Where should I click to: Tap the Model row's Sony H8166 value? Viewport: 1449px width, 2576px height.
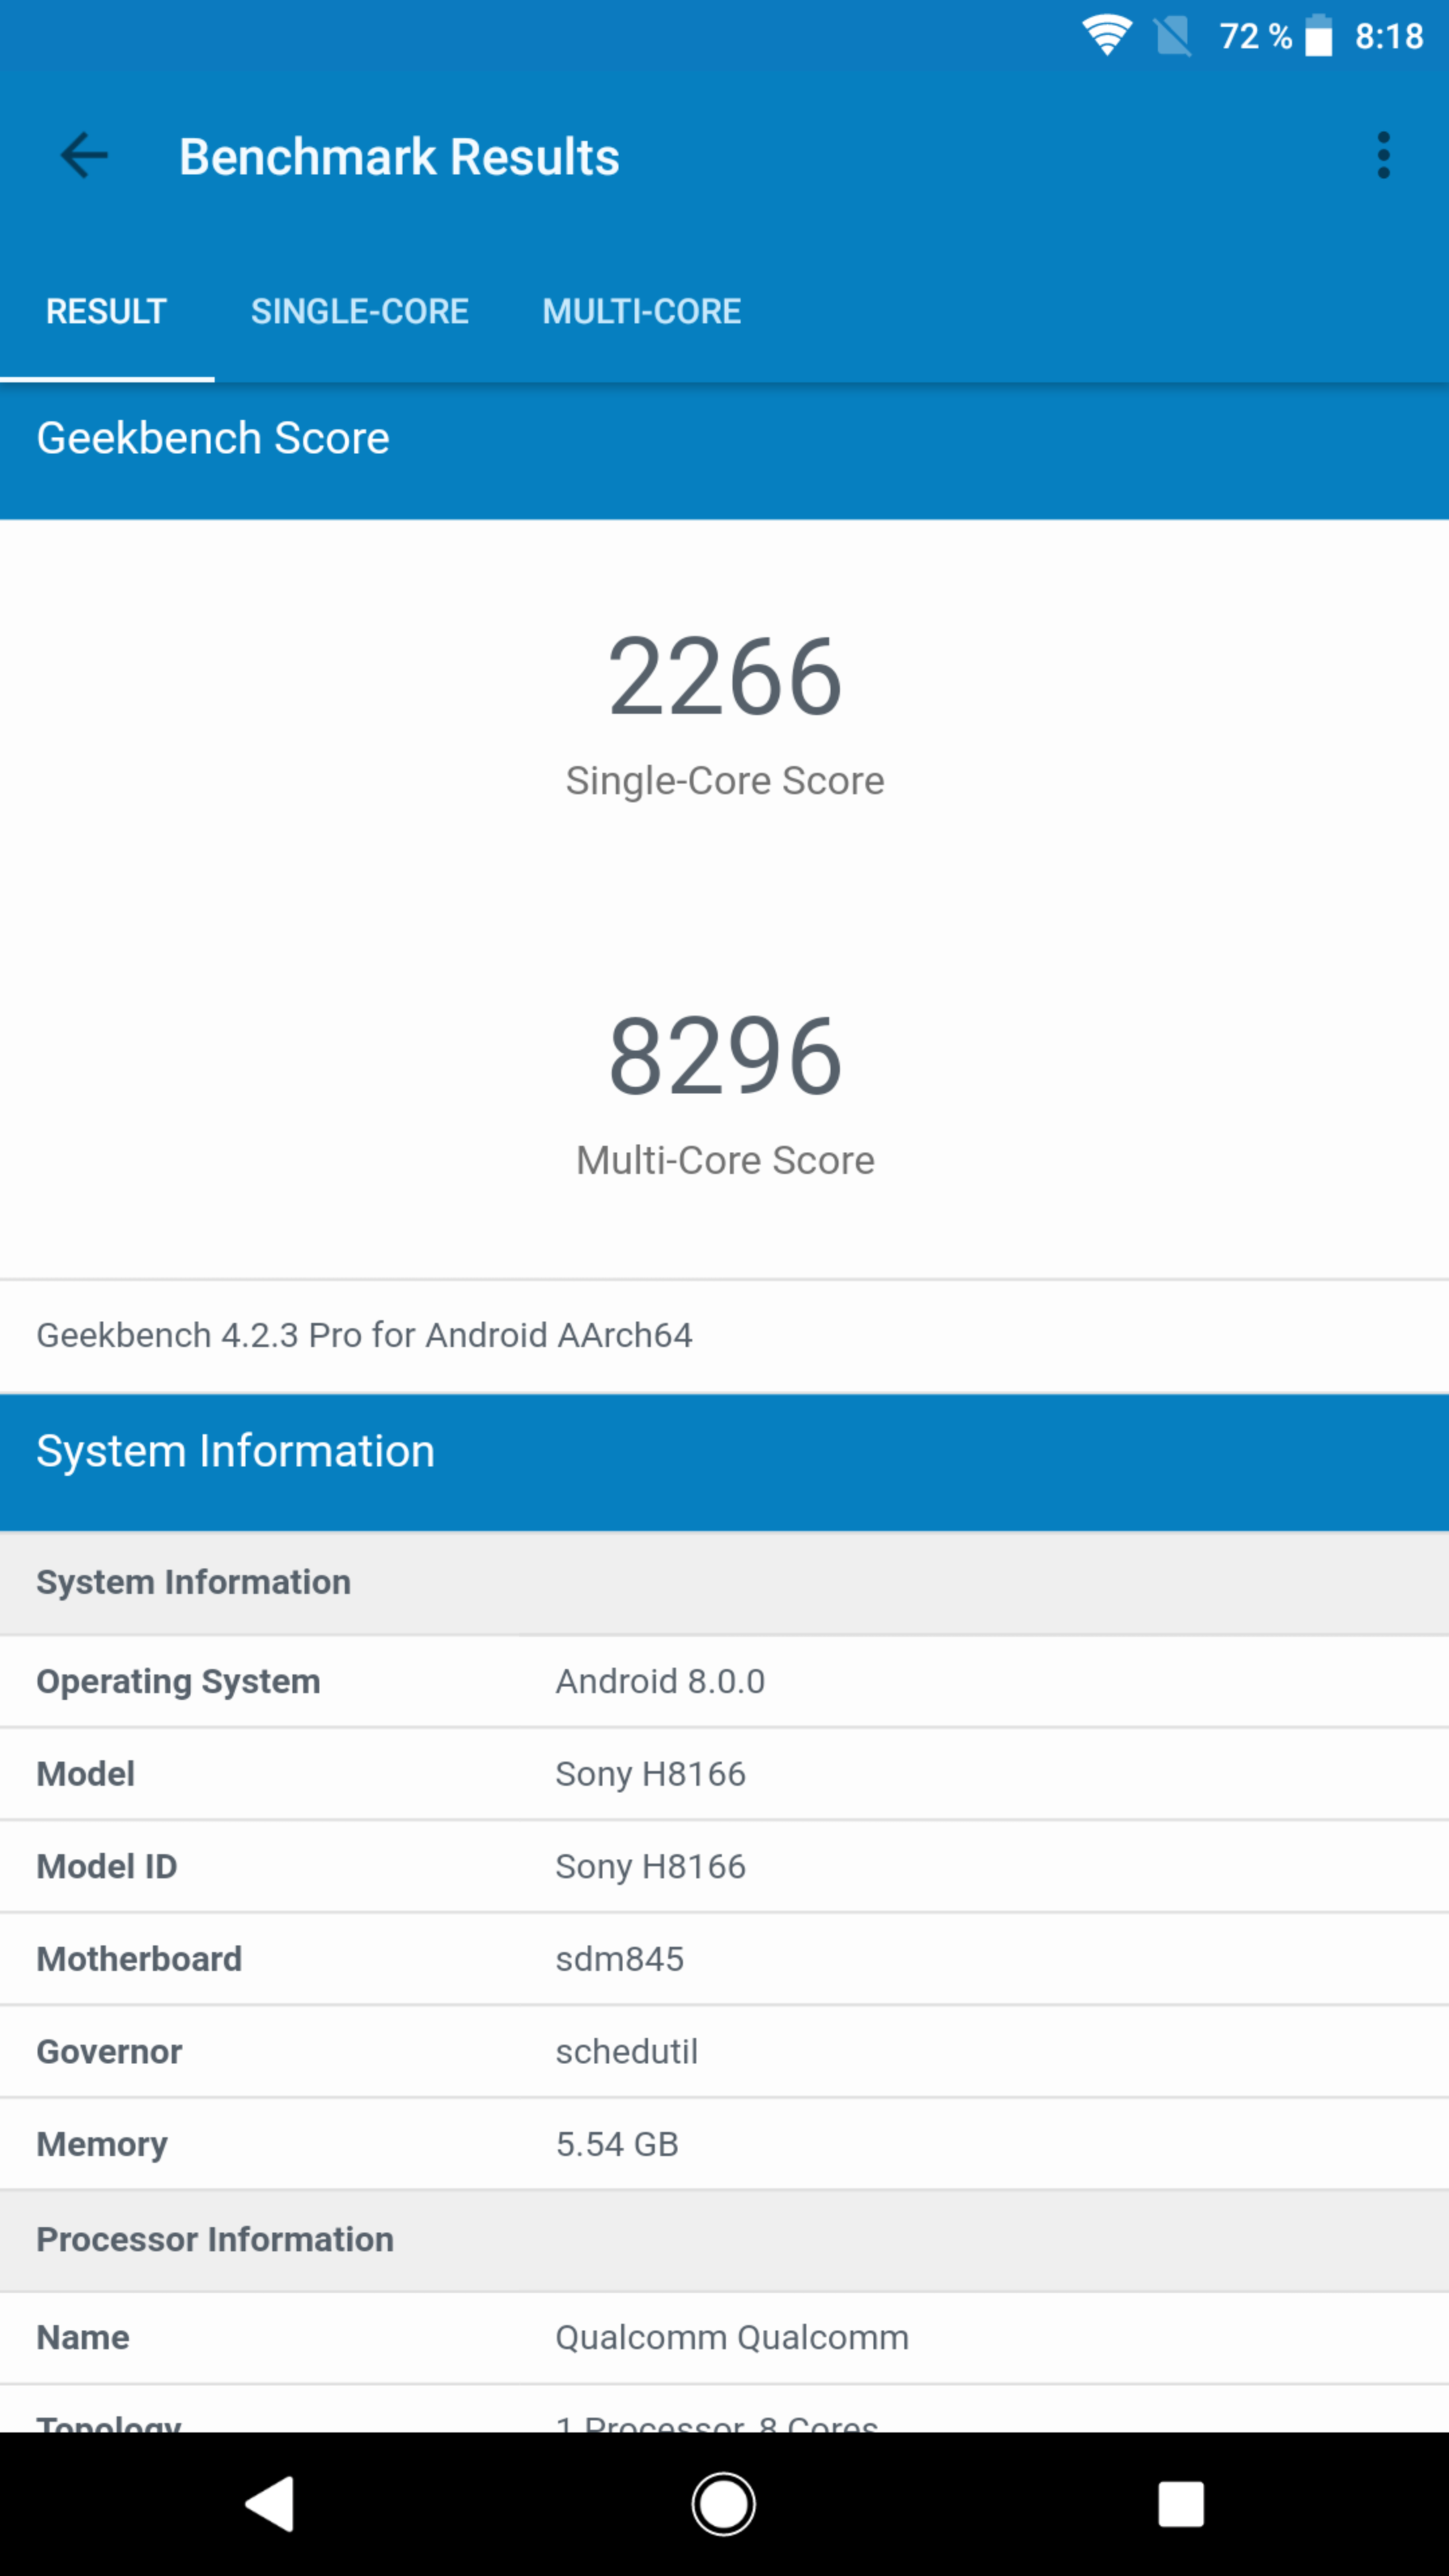pos(651,1774)
